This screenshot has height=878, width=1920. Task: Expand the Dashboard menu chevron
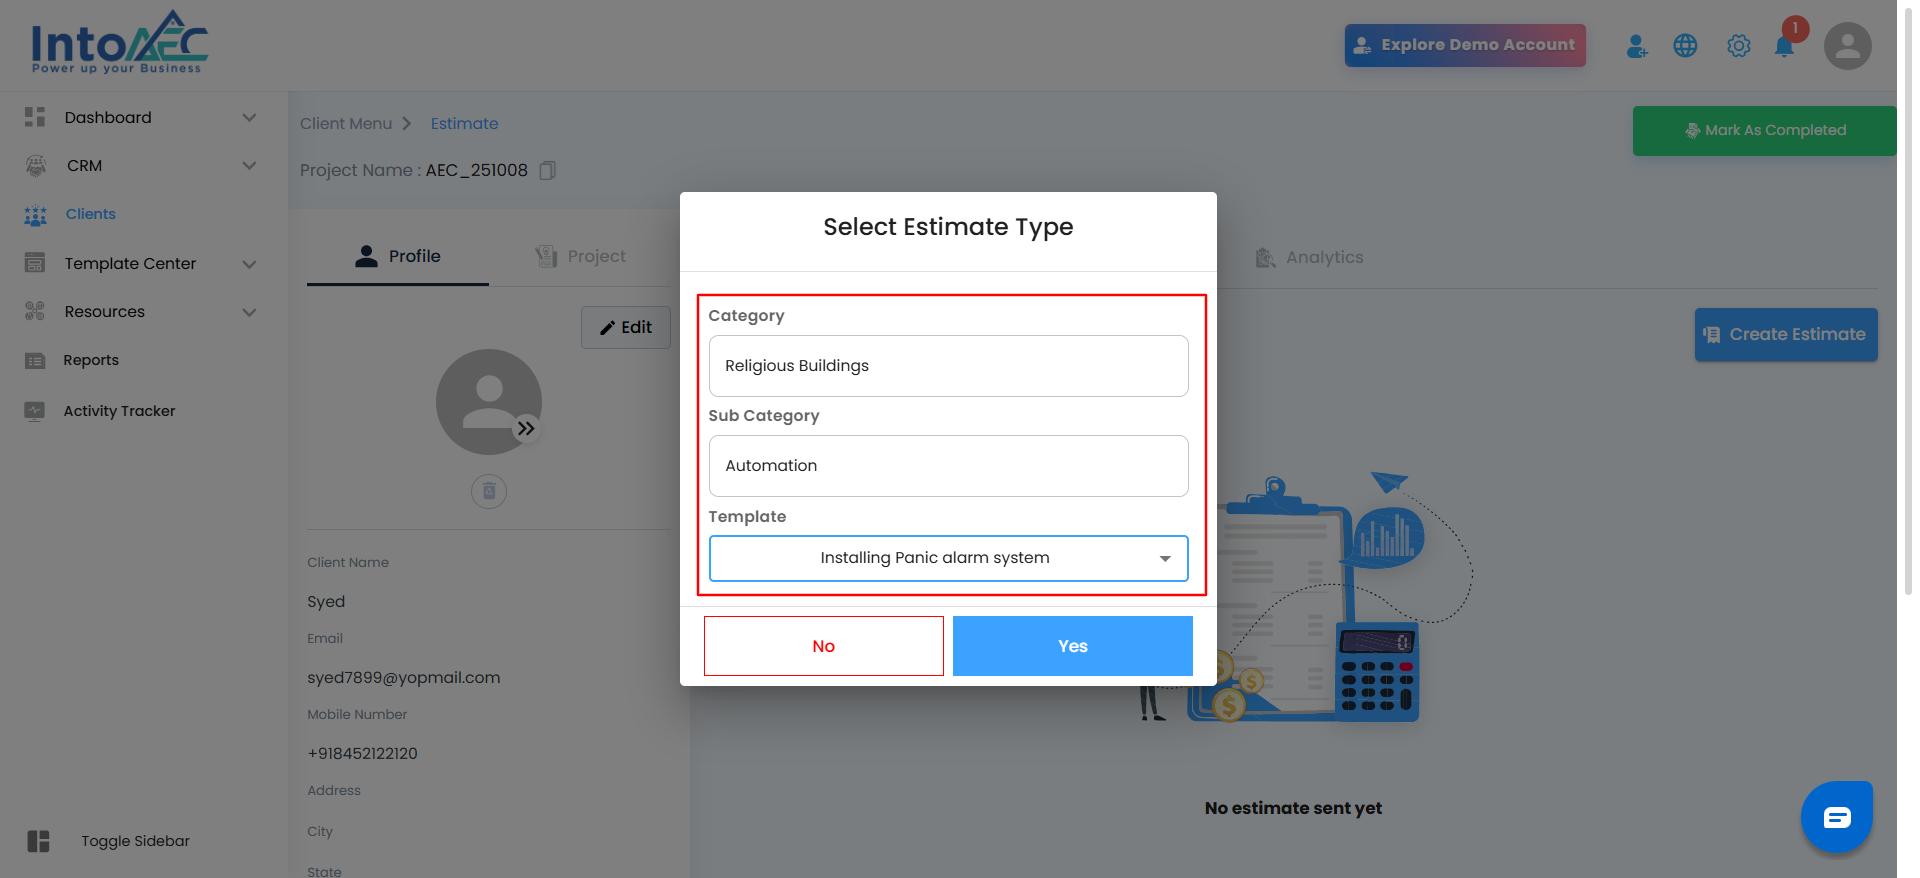click(249, 118)
